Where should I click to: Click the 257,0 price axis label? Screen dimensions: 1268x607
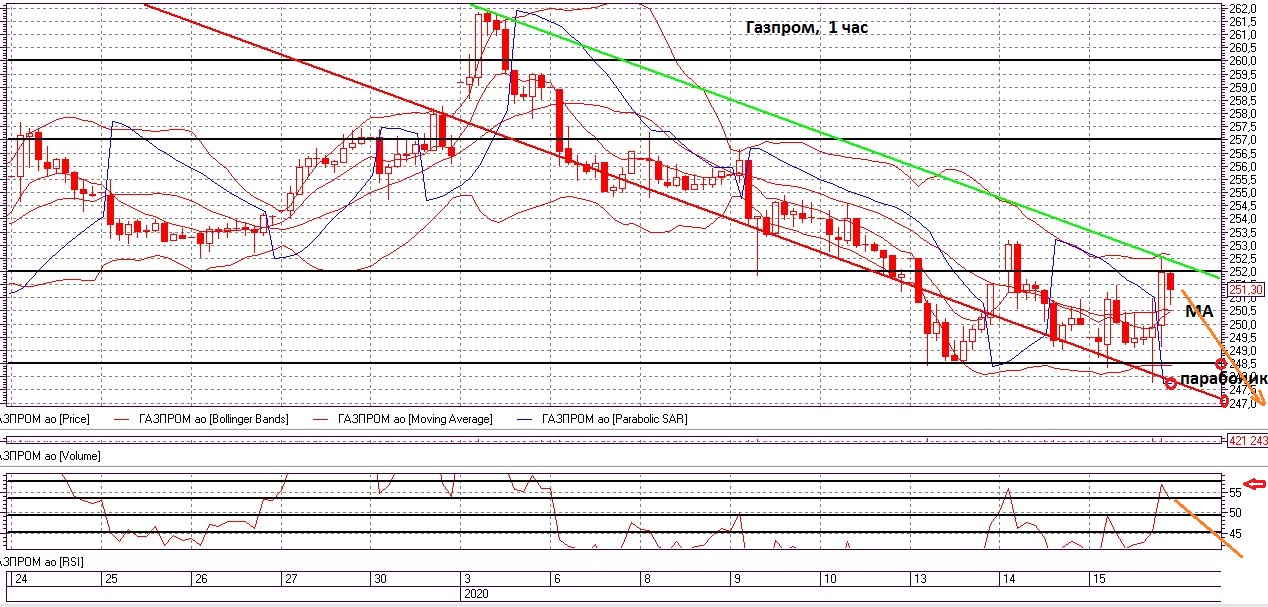1242,140
